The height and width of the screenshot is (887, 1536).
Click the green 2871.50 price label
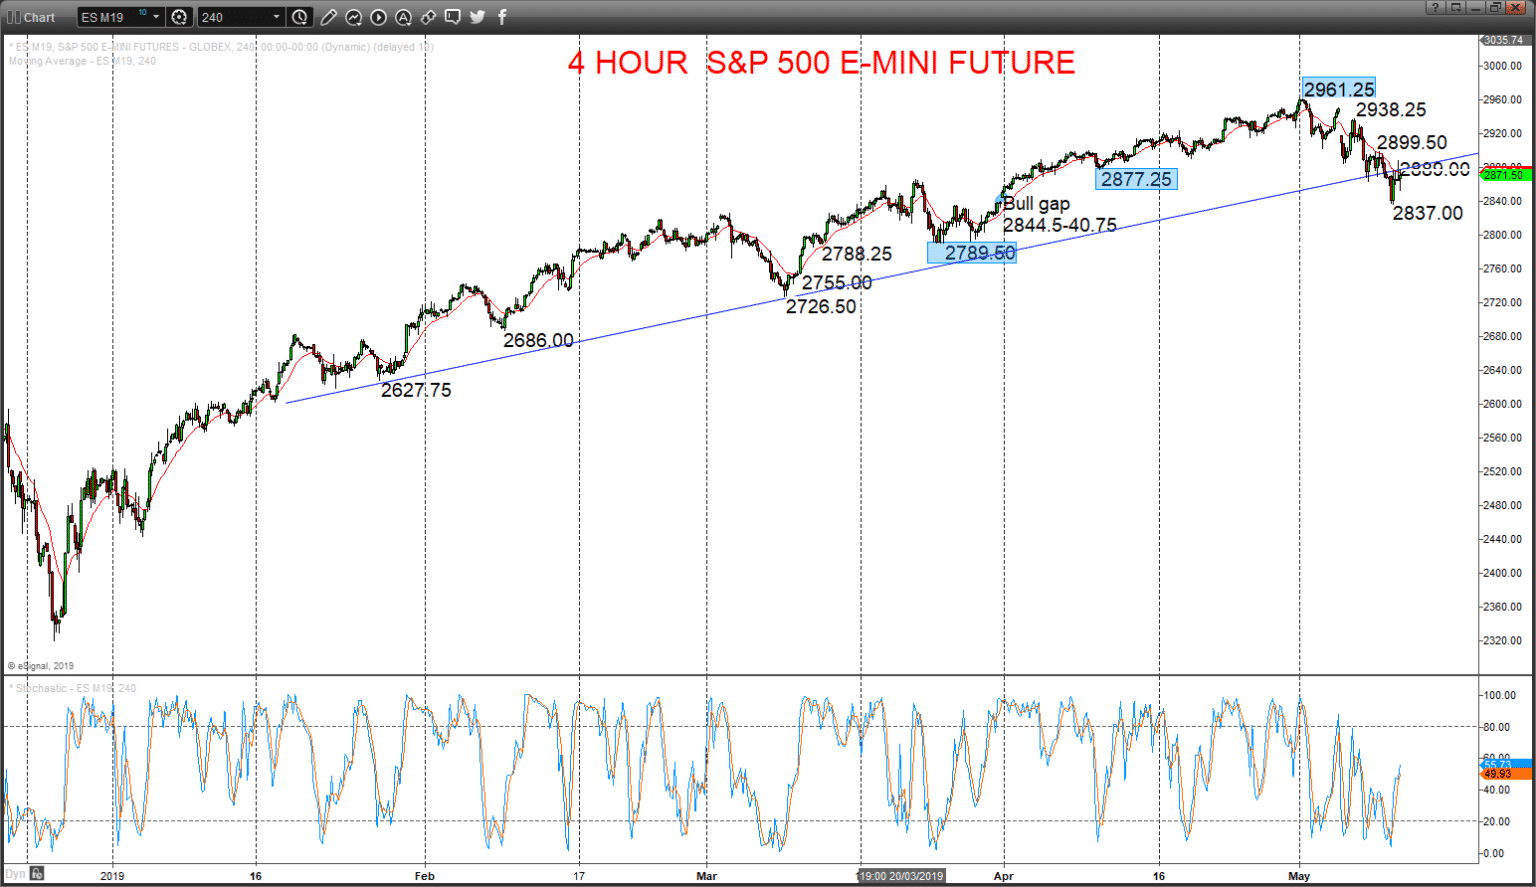(x=1505, y=175)
